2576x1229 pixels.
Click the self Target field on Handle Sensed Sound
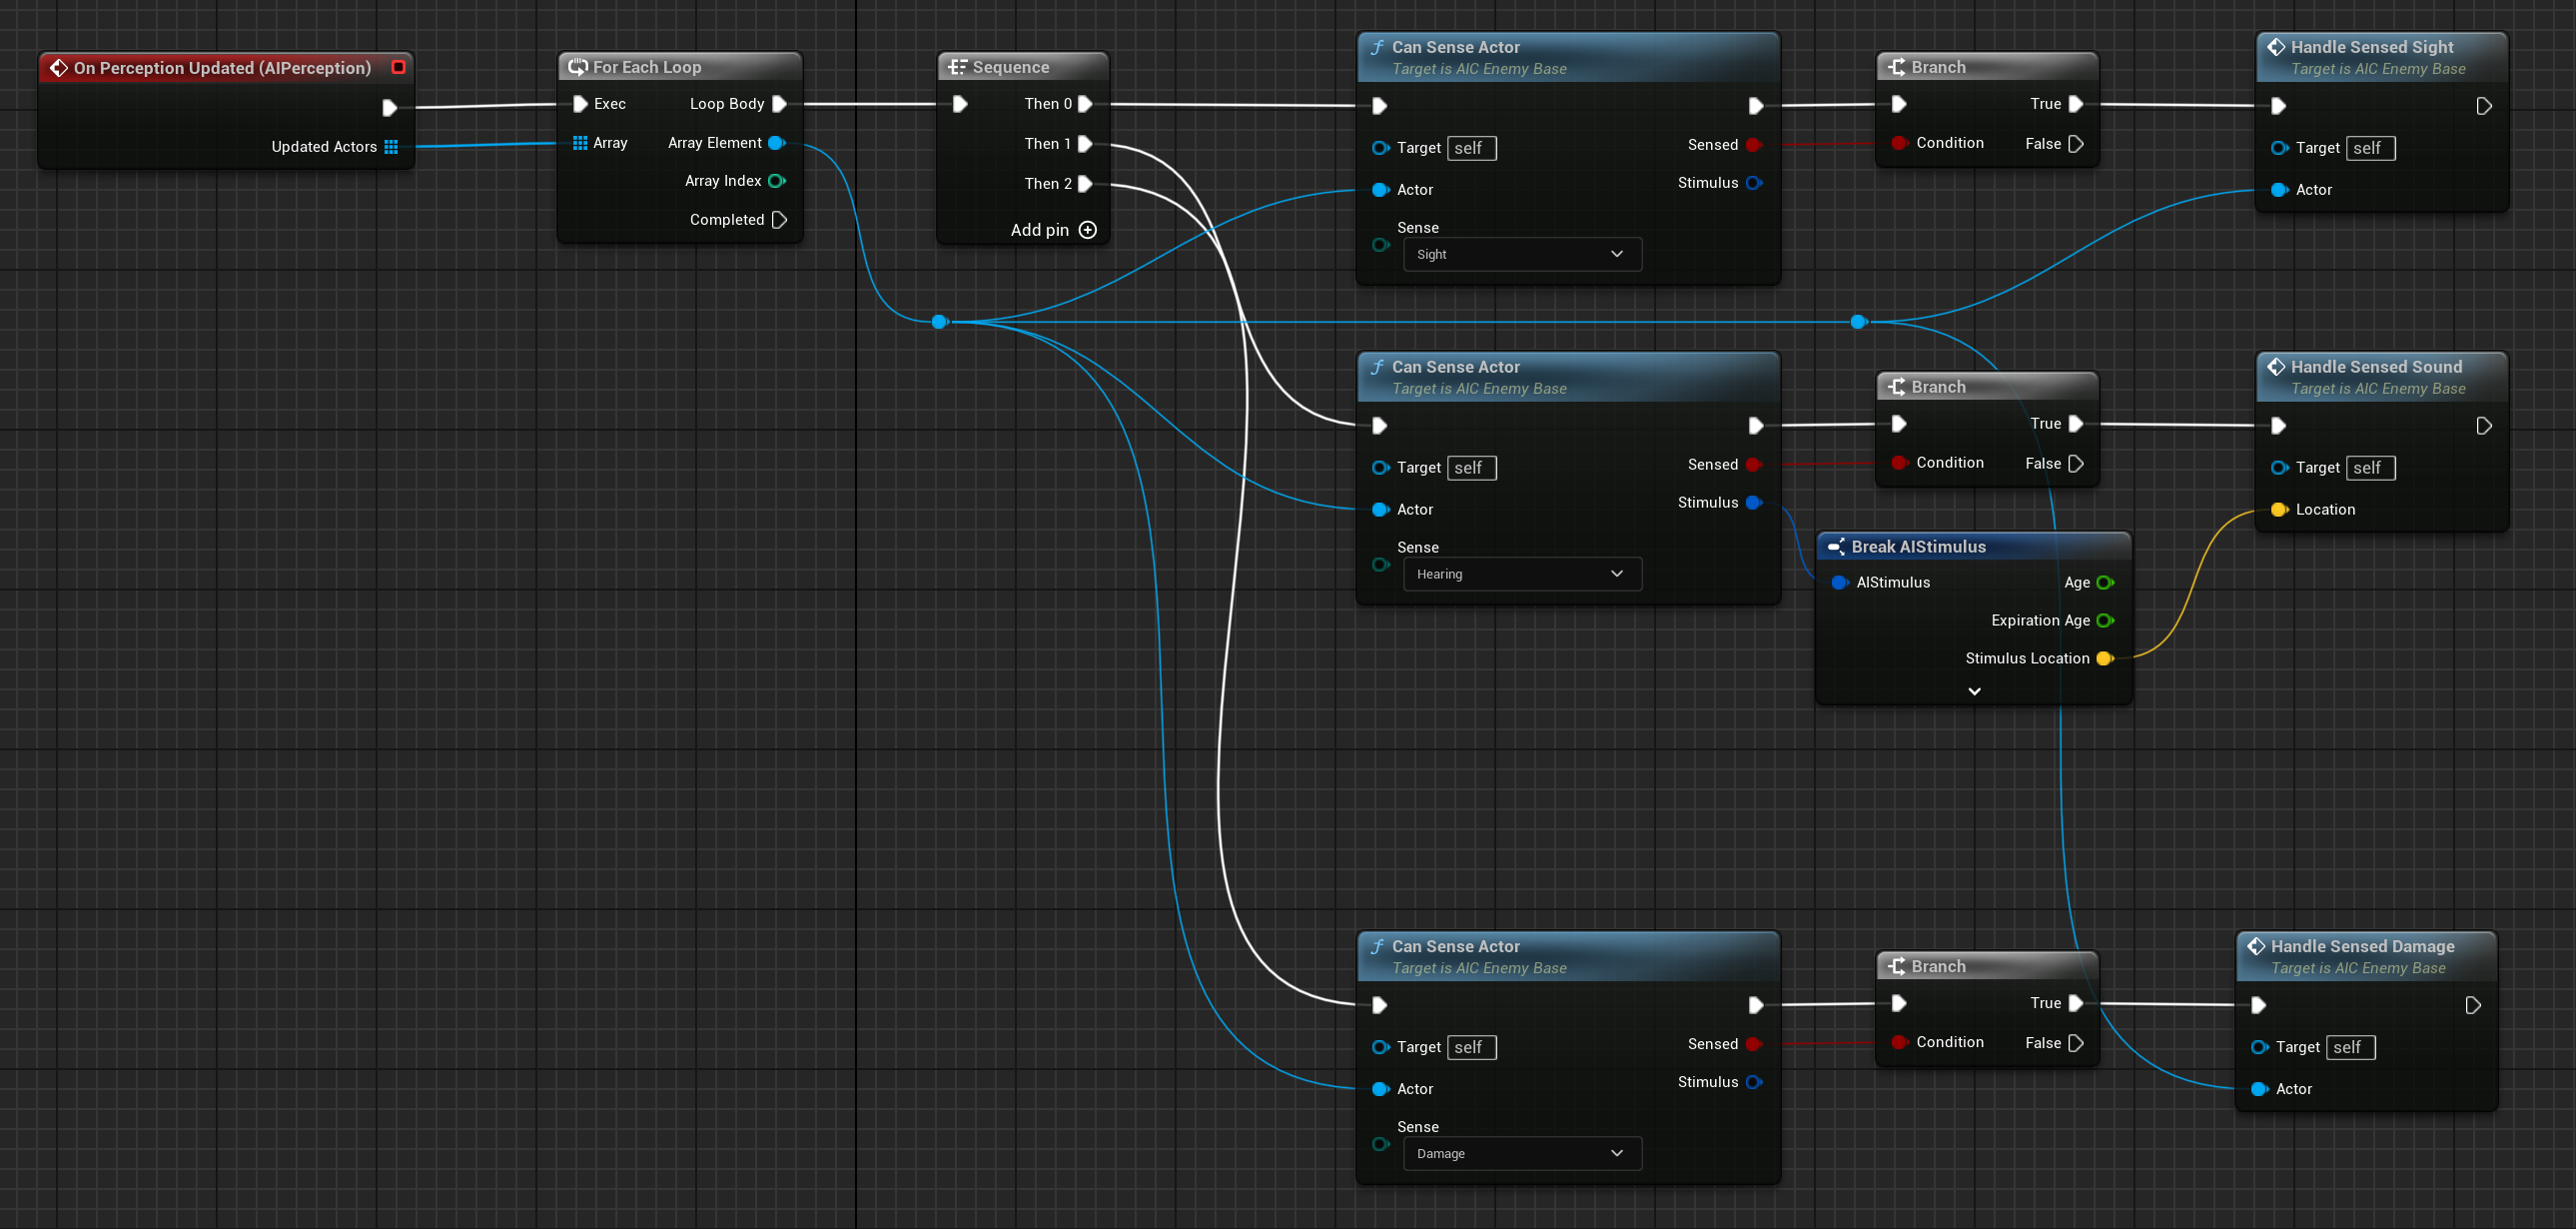click(x=2369, y=468)
